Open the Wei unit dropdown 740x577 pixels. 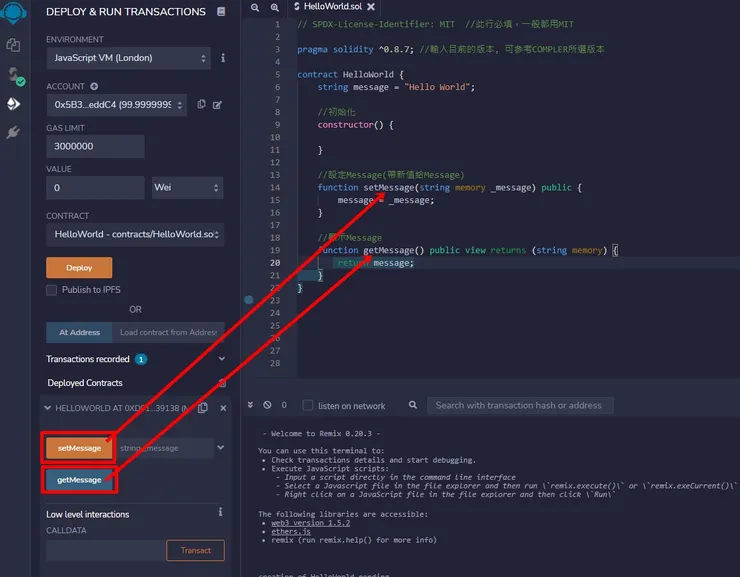click(187, 187)
